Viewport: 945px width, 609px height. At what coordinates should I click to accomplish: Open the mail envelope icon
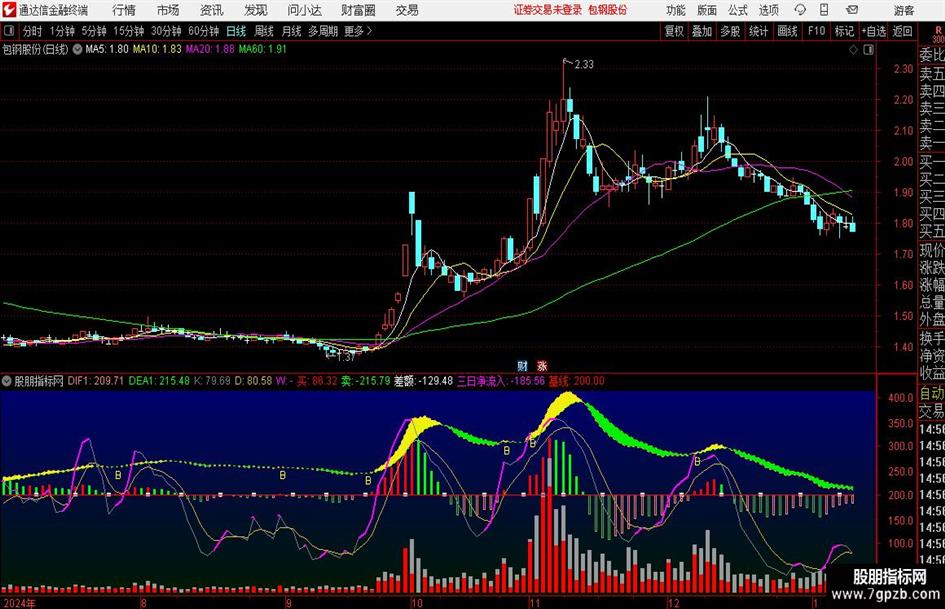(x=852, y=10)
